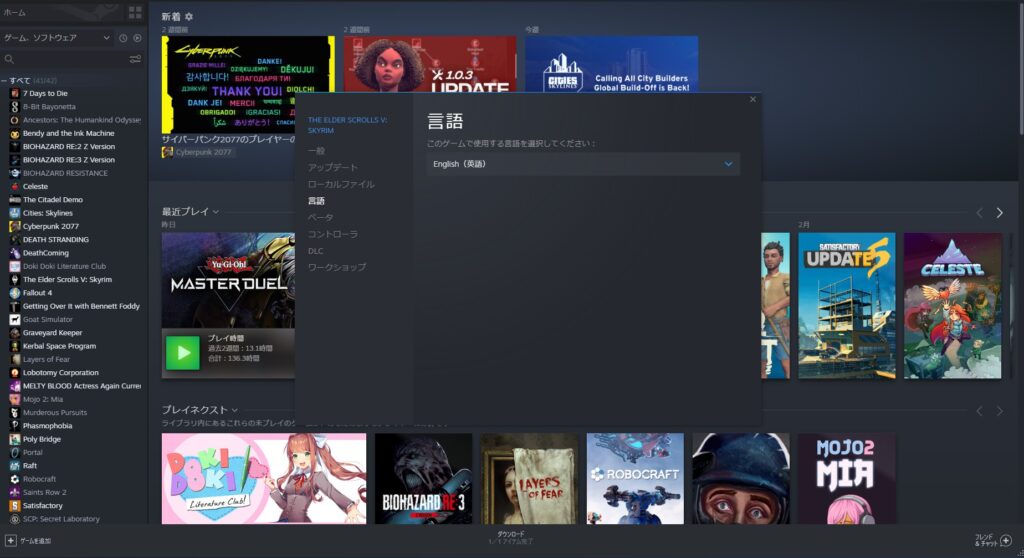The width and height of the screenshot is (1024, 558).
Task: Click the library search magnifier icon
Action: (9, 59)
